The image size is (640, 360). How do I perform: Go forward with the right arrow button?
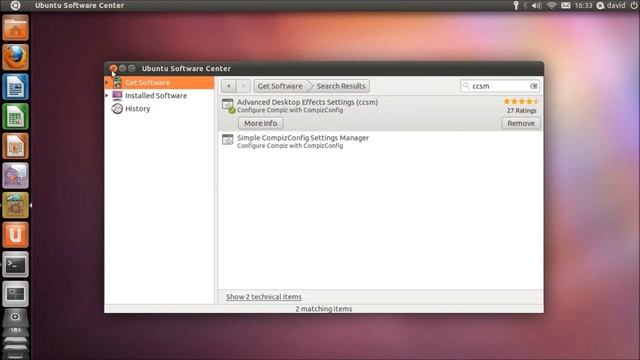click(x=243, y=86)
